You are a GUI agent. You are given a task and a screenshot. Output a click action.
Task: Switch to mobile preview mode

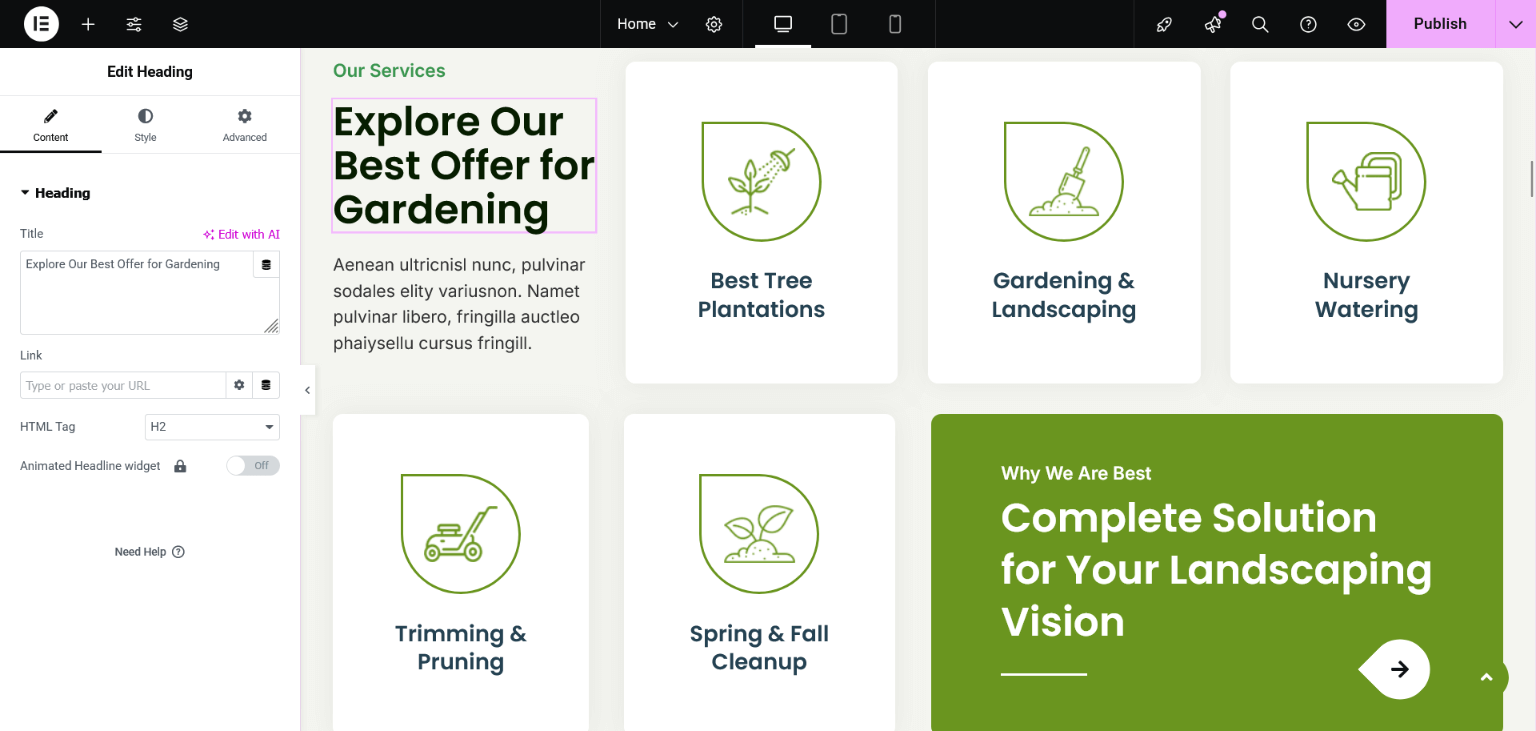tap(895, 24)
